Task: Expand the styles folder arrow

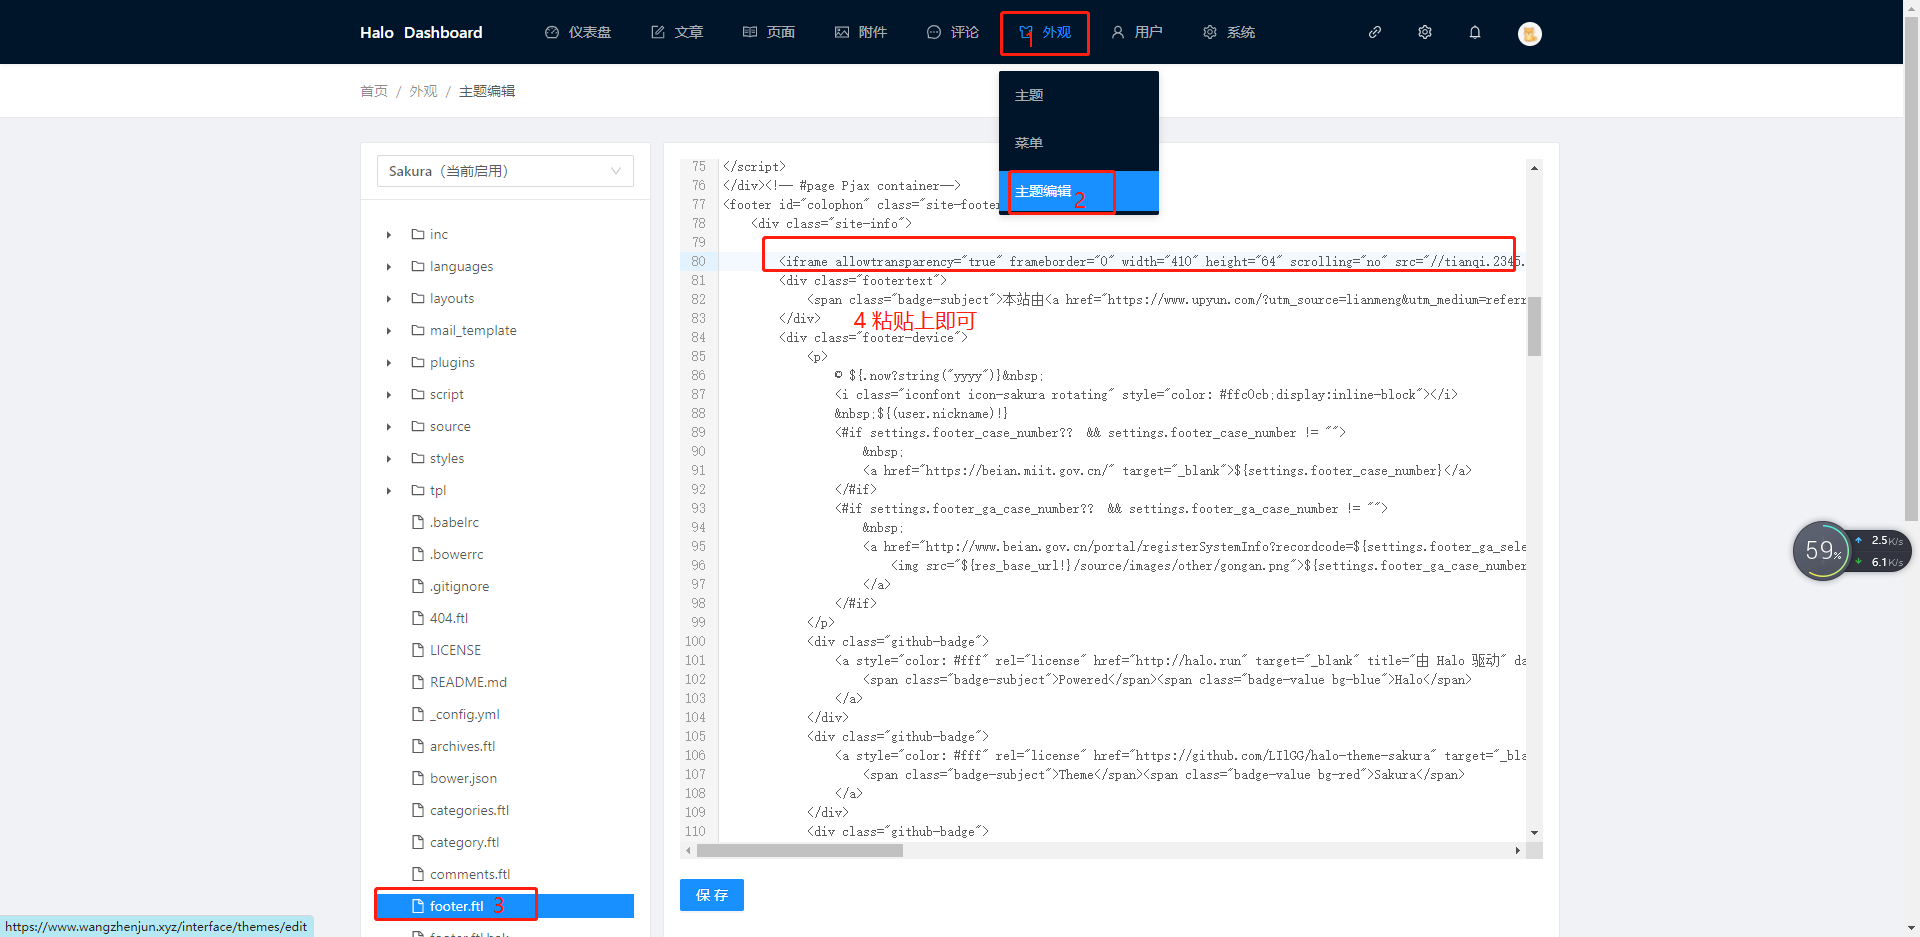Action: point(389,459)
